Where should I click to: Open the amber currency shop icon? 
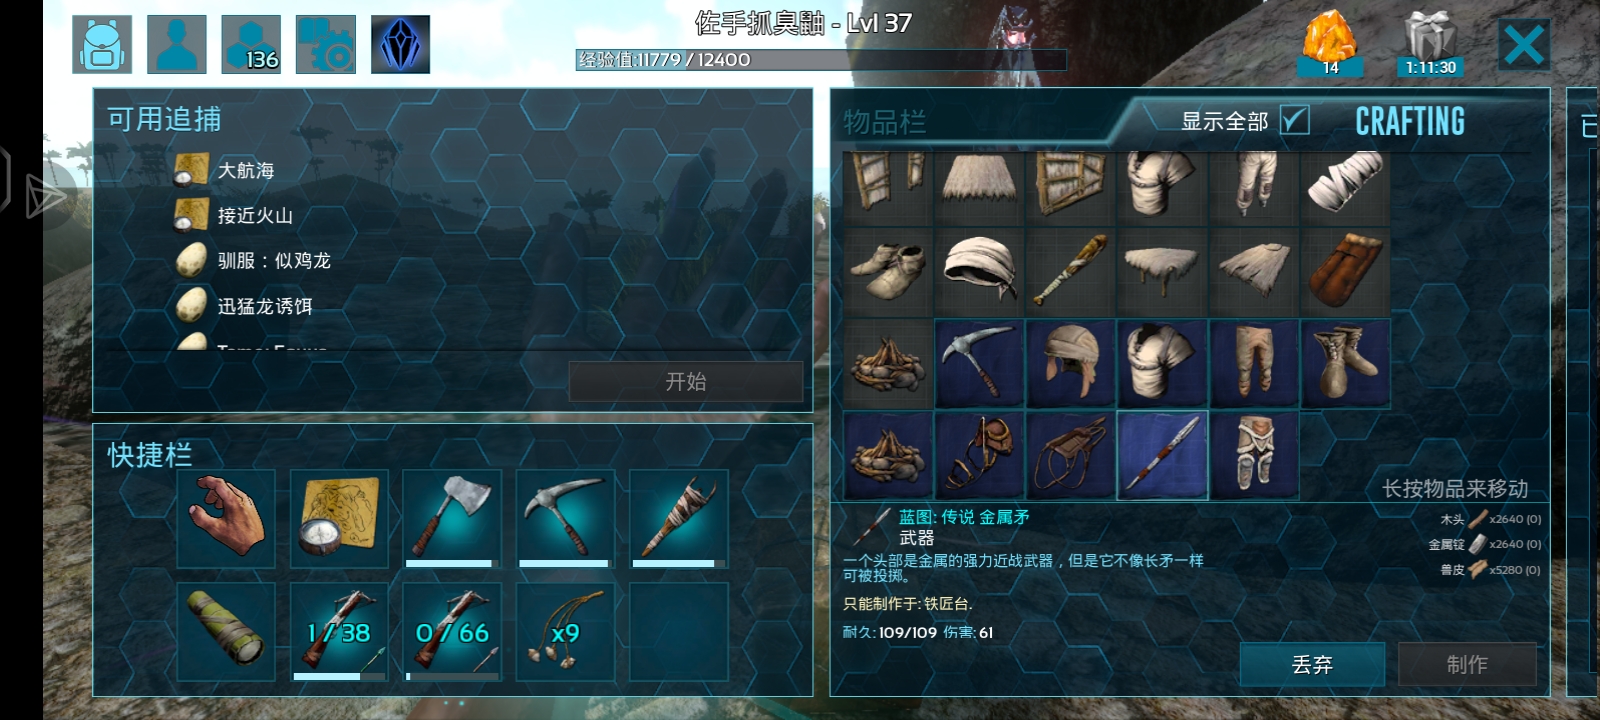point(1330,43)
